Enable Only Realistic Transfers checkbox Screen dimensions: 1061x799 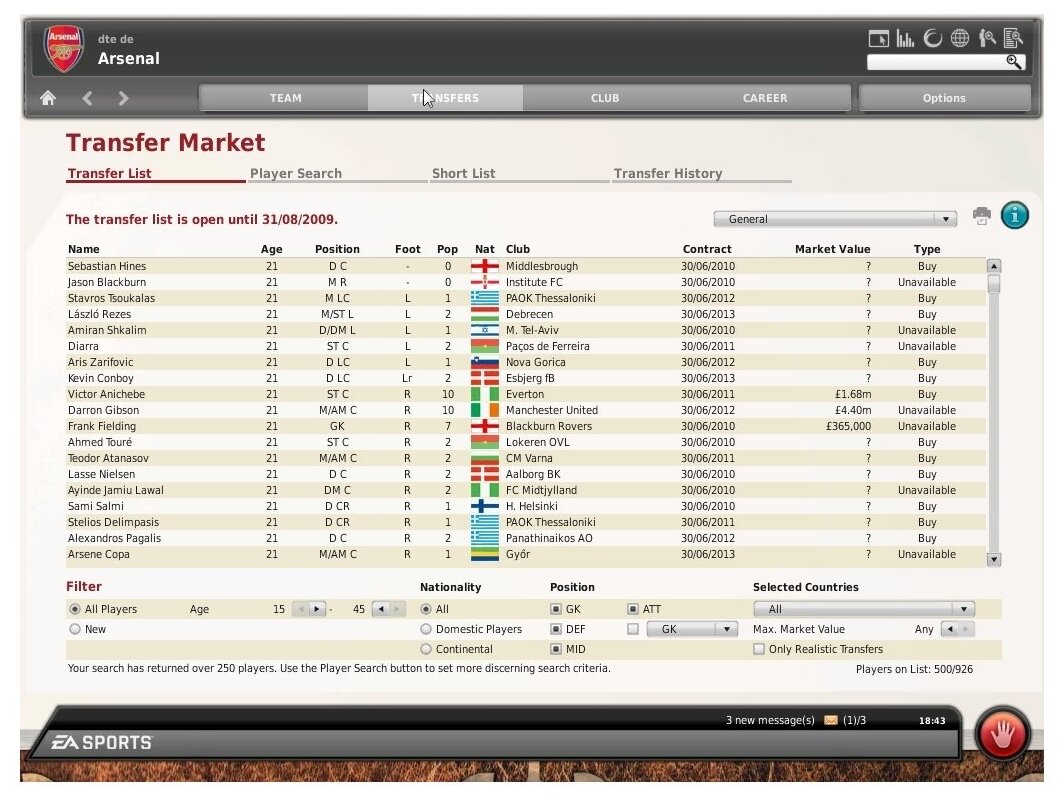(x=759, y=649)
